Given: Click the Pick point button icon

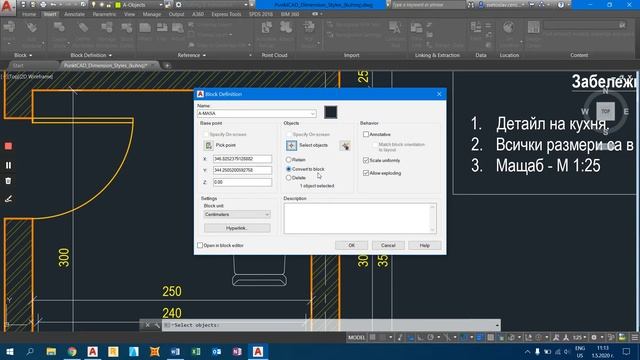Looking at the screenshot, I should point(209,145).
